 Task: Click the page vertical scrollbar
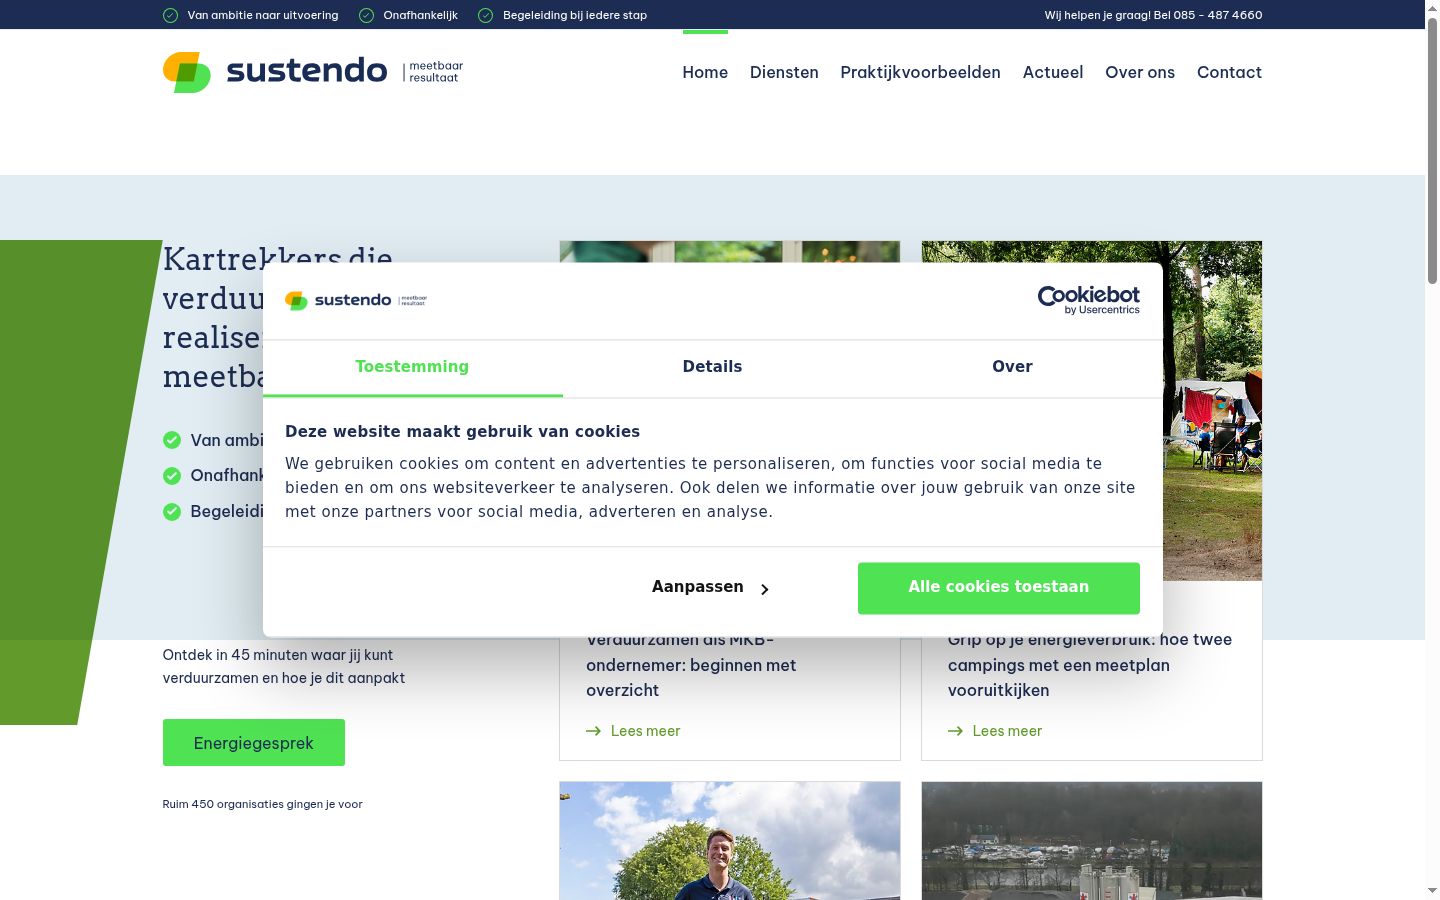click(x=1432, y=150)
